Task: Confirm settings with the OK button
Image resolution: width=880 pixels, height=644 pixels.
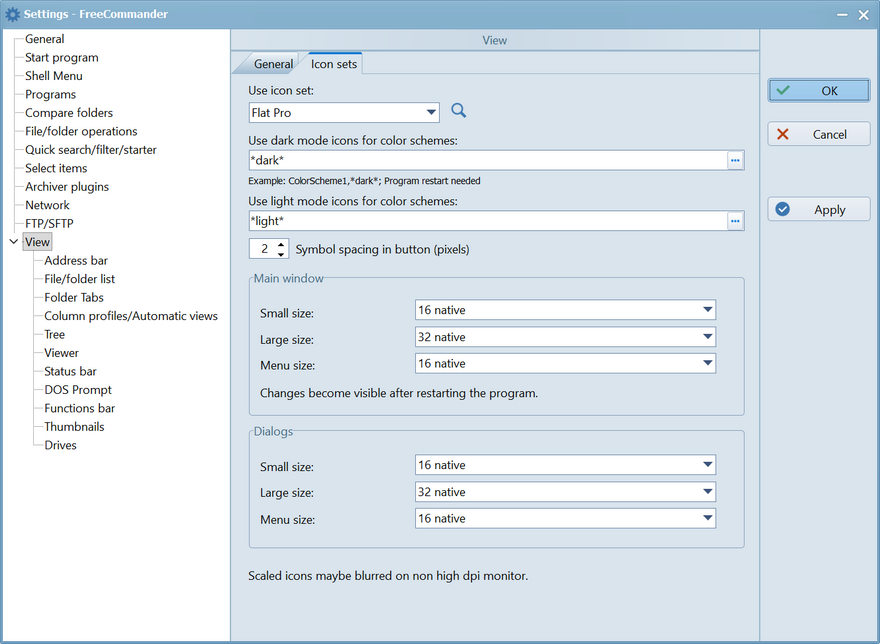Action: [818, 90]
